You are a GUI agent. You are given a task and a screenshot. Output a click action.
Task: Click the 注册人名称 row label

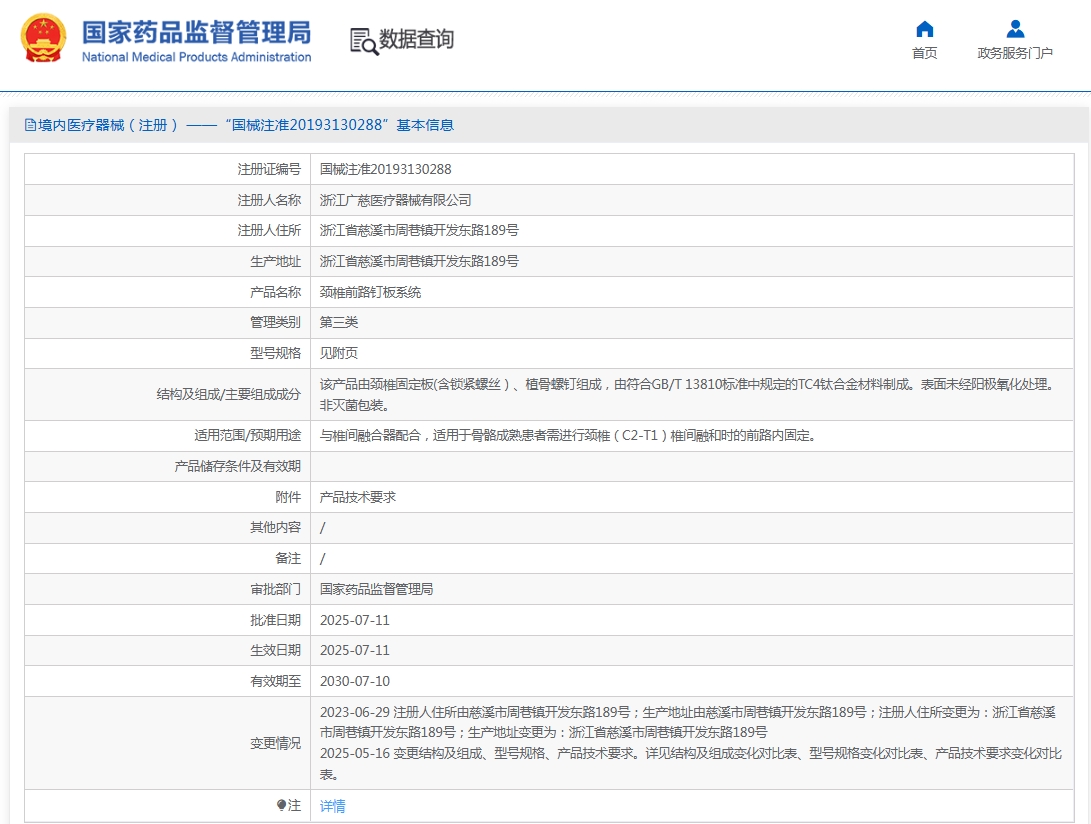(269, 200)
